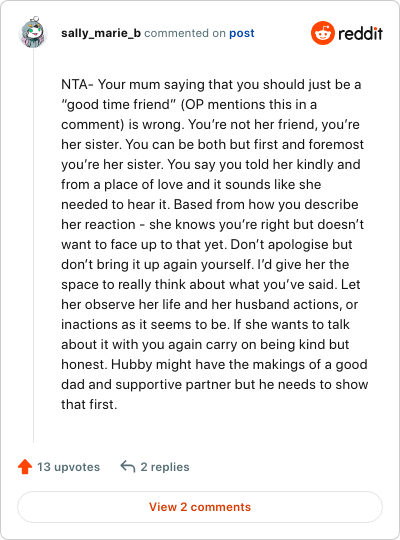Click the final words 'that first.'
400x540 pixels.
tap(89, 404)
